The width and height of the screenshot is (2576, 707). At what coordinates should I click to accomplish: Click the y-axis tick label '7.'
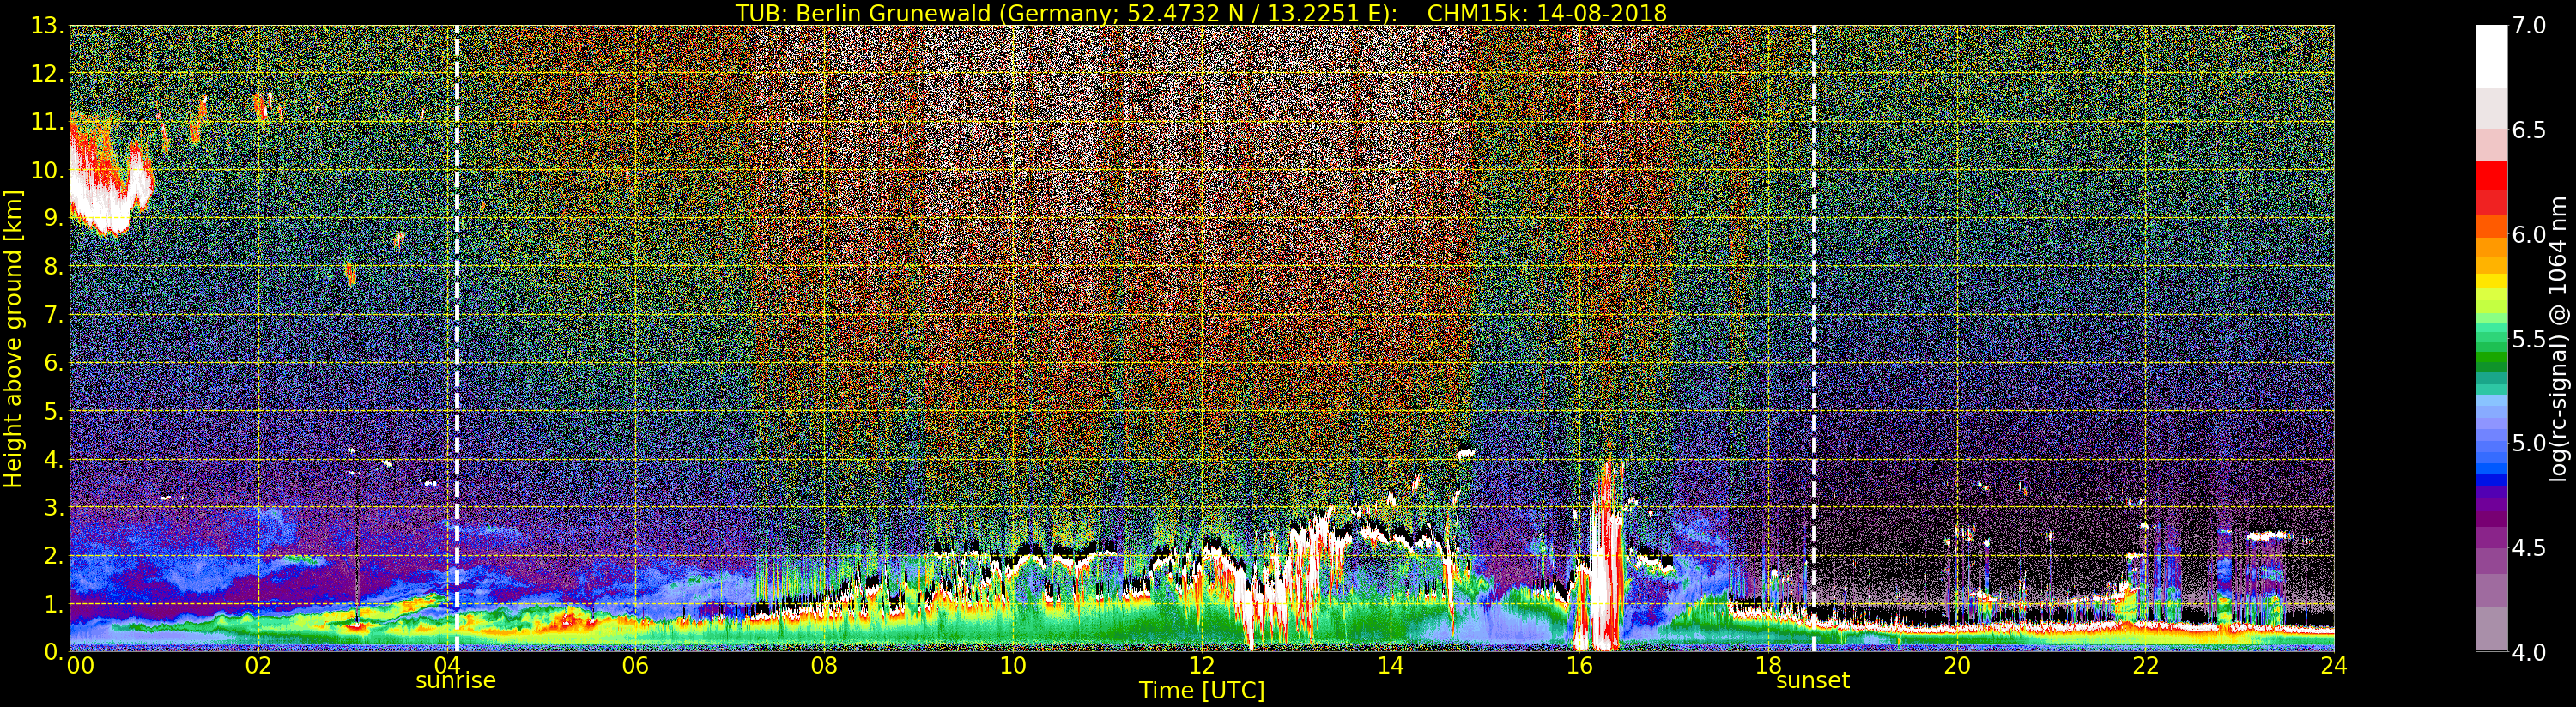(x=54, y=315)
